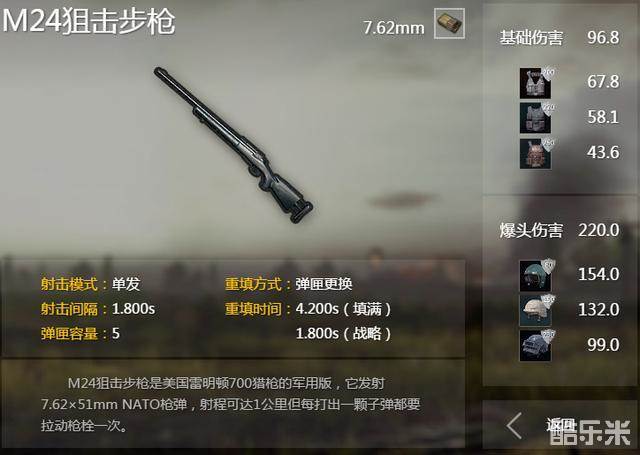
Task: Click the 7.62mm ammo type text
Action: (x=394, y=28)
